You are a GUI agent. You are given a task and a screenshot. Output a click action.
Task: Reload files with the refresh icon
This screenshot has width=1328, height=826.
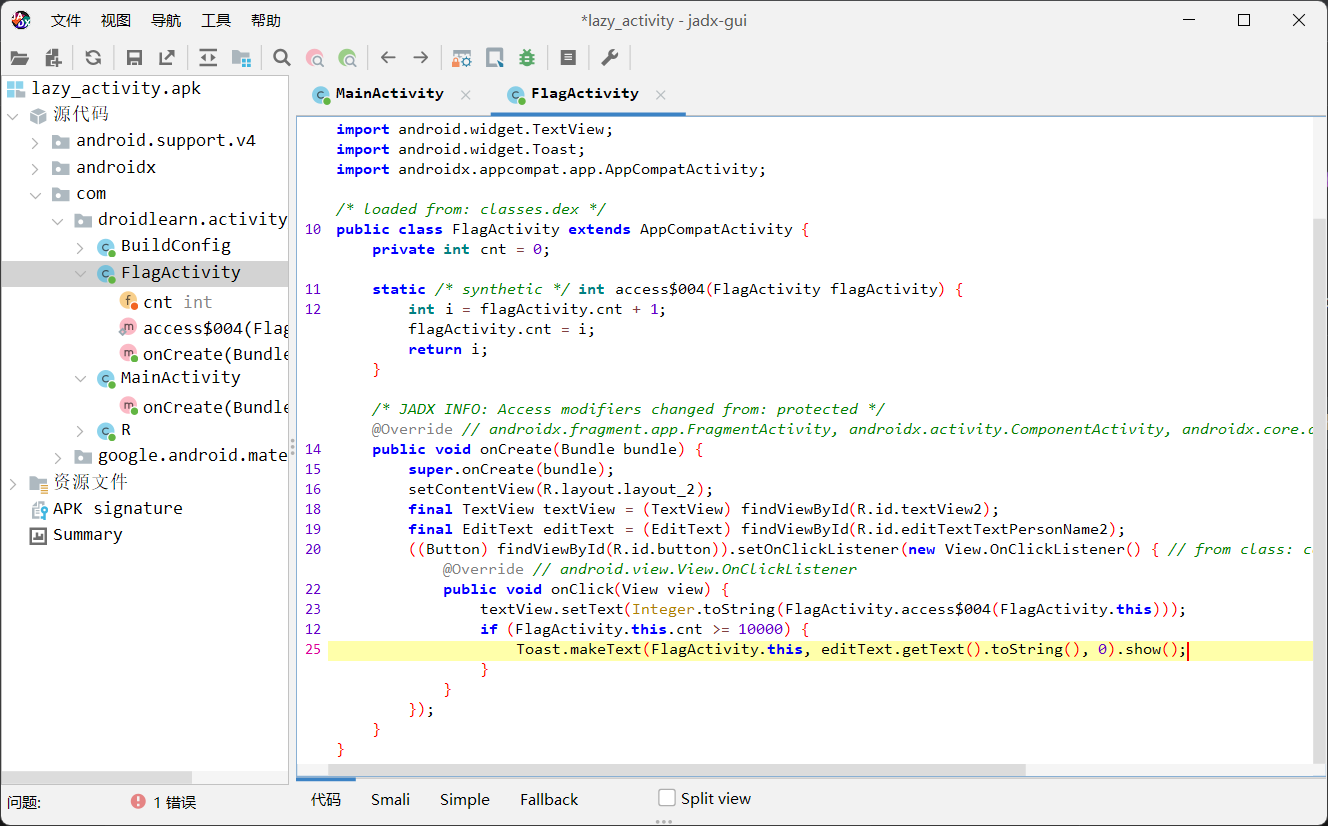click(93, 58)
